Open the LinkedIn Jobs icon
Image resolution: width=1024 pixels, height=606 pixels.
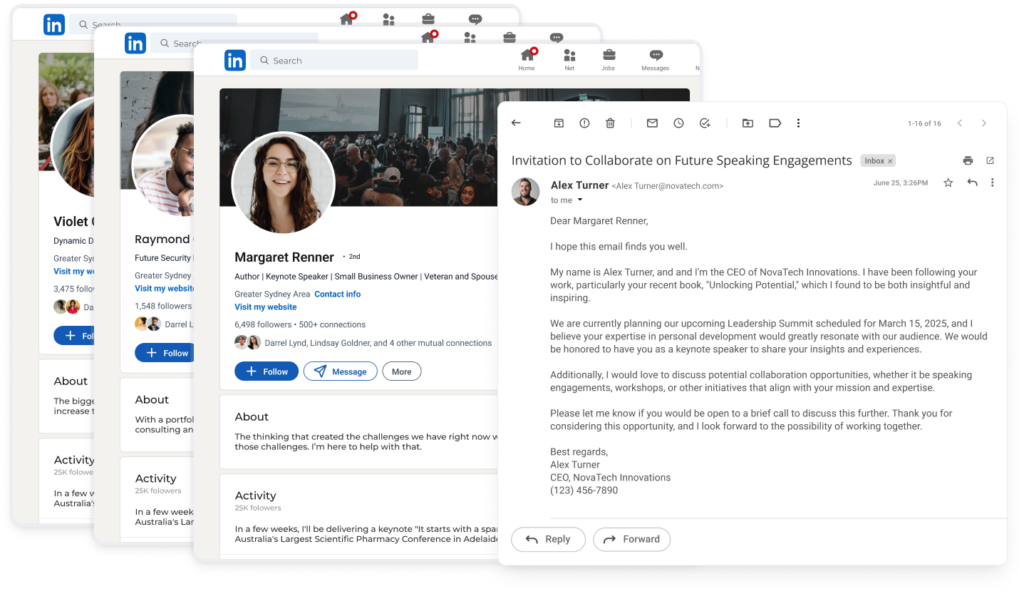point(609,57)
